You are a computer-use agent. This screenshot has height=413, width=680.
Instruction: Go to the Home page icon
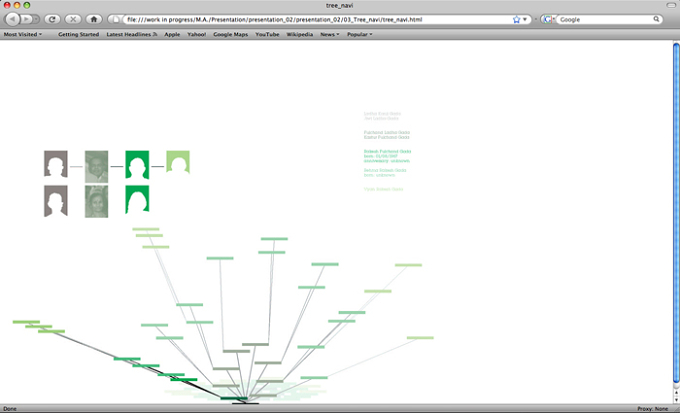(93, 19)
